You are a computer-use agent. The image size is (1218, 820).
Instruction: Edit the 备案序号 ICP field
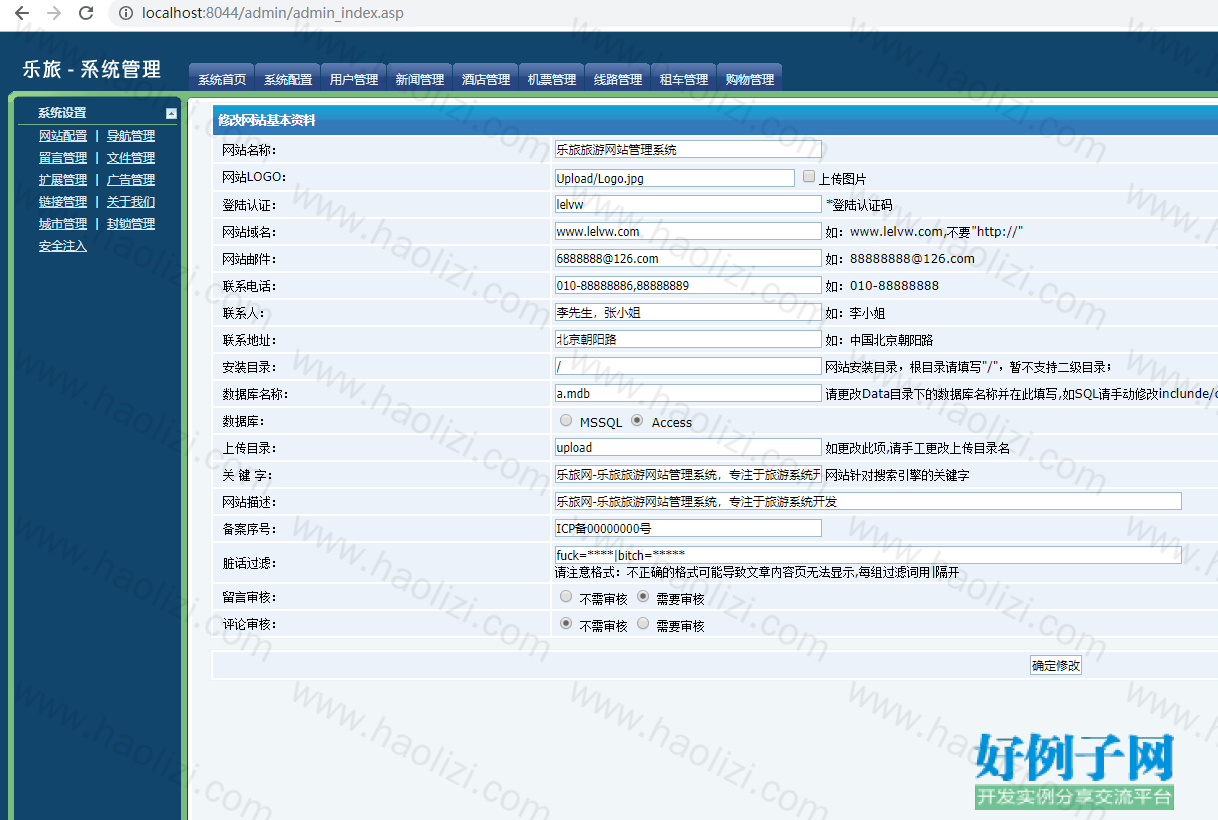pyautogui.click(x=688, y=528)
